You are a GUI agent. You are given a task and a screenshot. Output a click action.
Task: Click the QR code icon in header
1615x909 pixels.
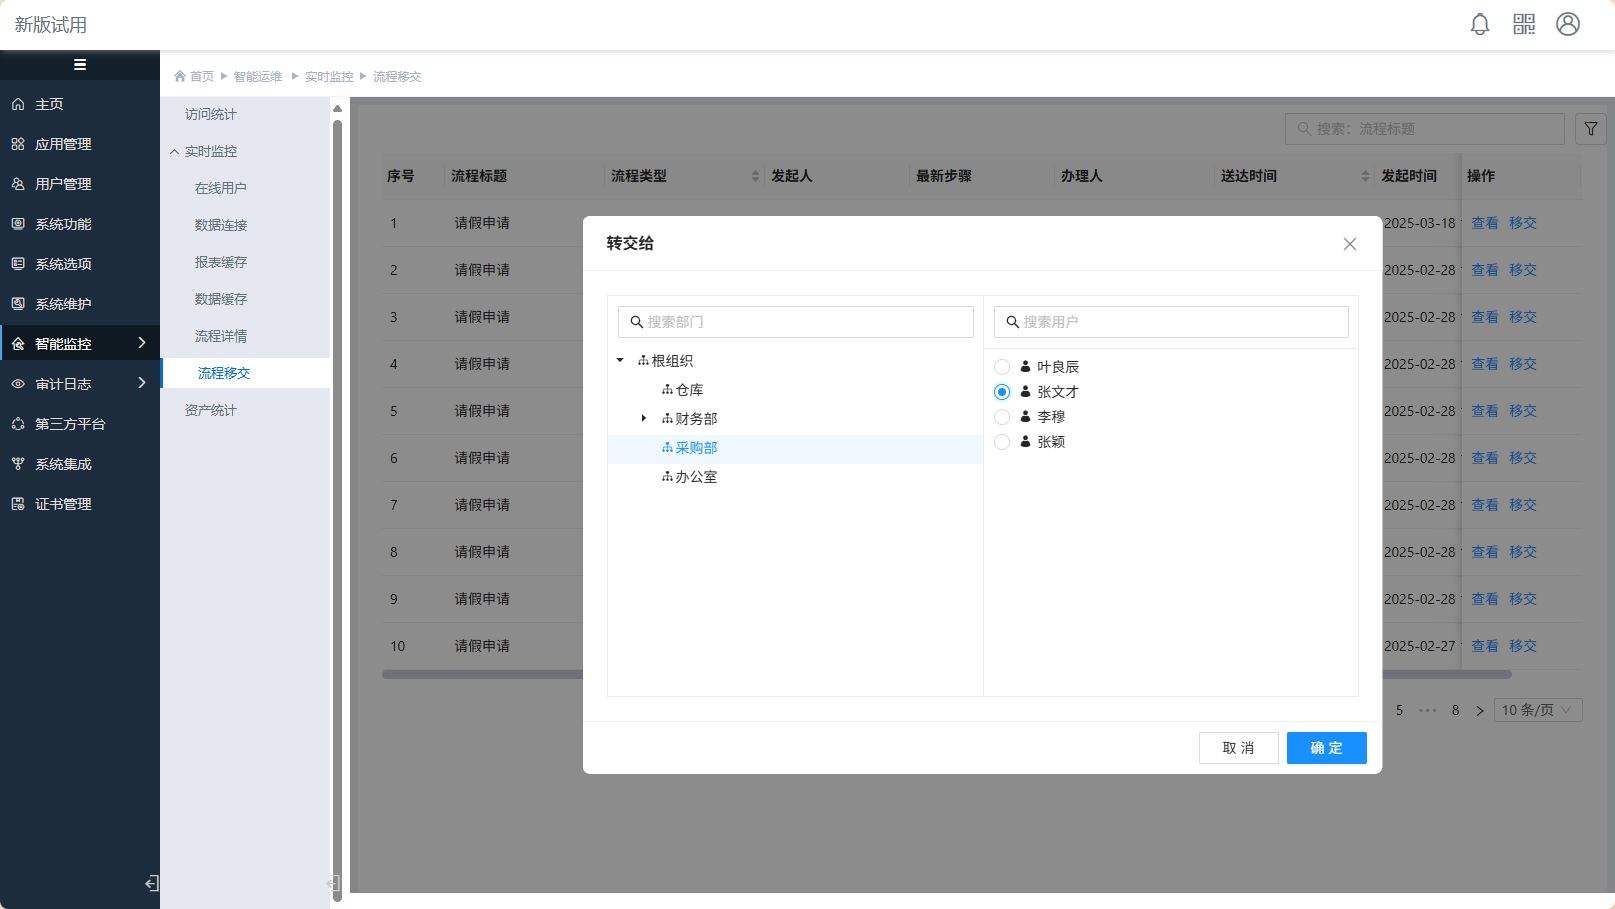click(1524, 25)
